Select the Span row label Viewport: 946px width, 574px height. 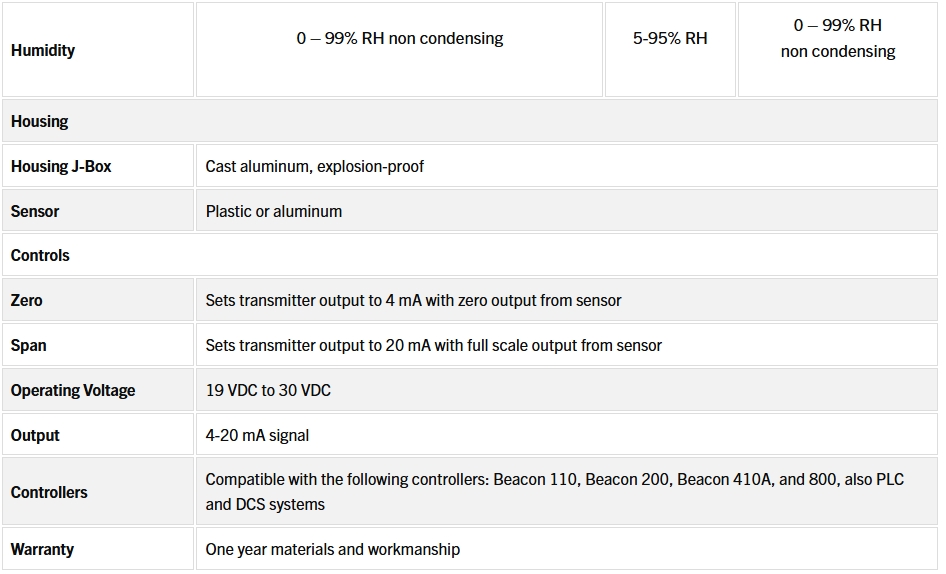pos(29,345)
